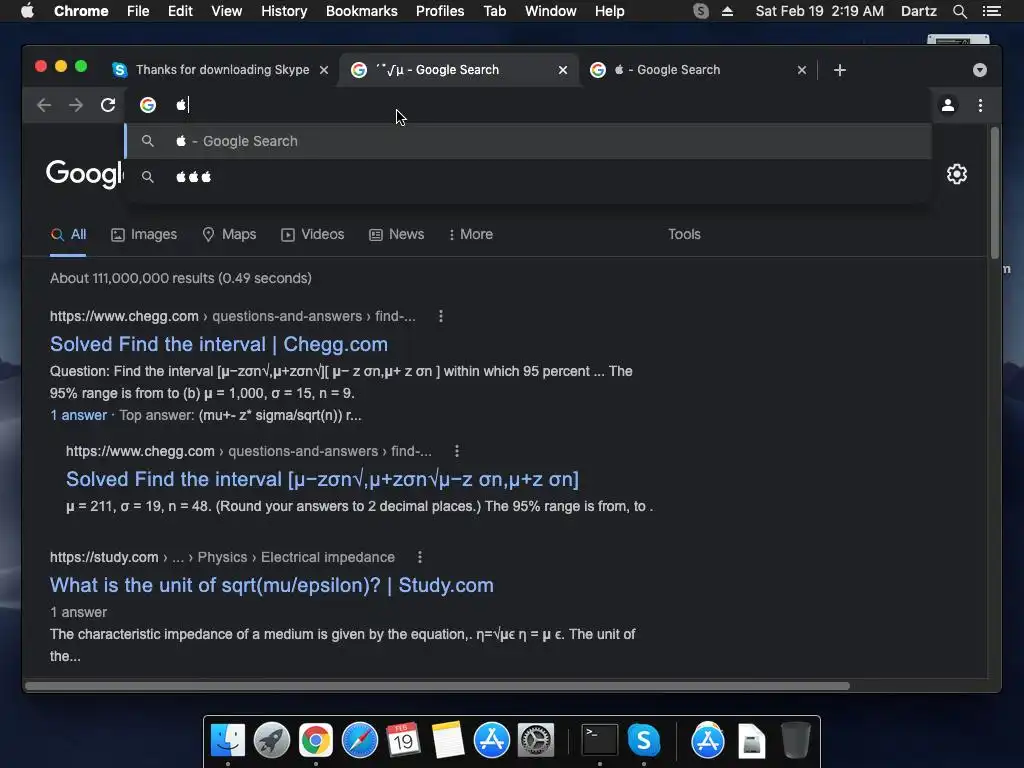Open the File menu
Image resolution: width=1024 pixels, height=768 pixels.
point(138,11)
